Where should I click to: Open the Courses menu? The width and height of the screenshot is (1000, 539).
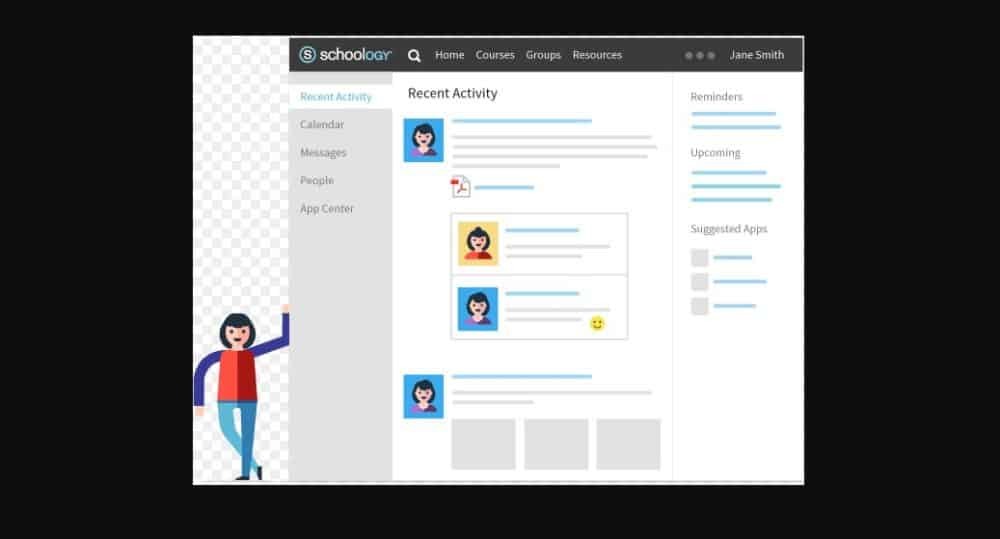point(495,55)
